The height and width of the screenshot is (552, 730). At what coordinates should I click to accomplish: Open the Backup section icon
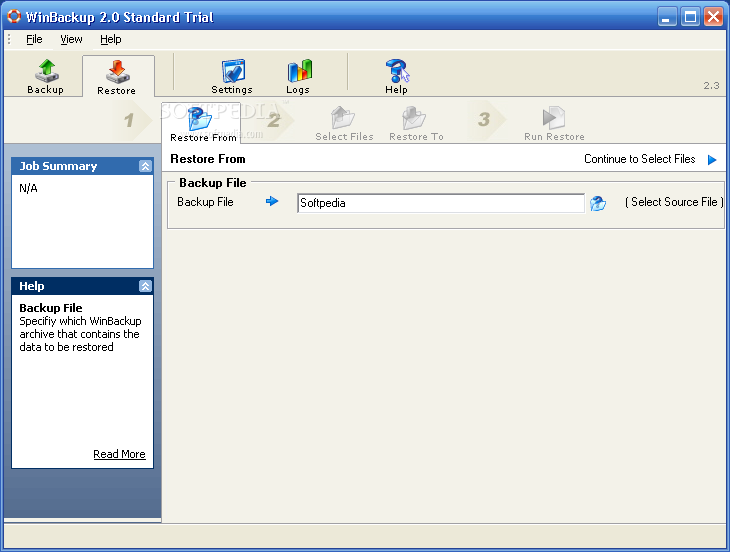coord(46,71)
